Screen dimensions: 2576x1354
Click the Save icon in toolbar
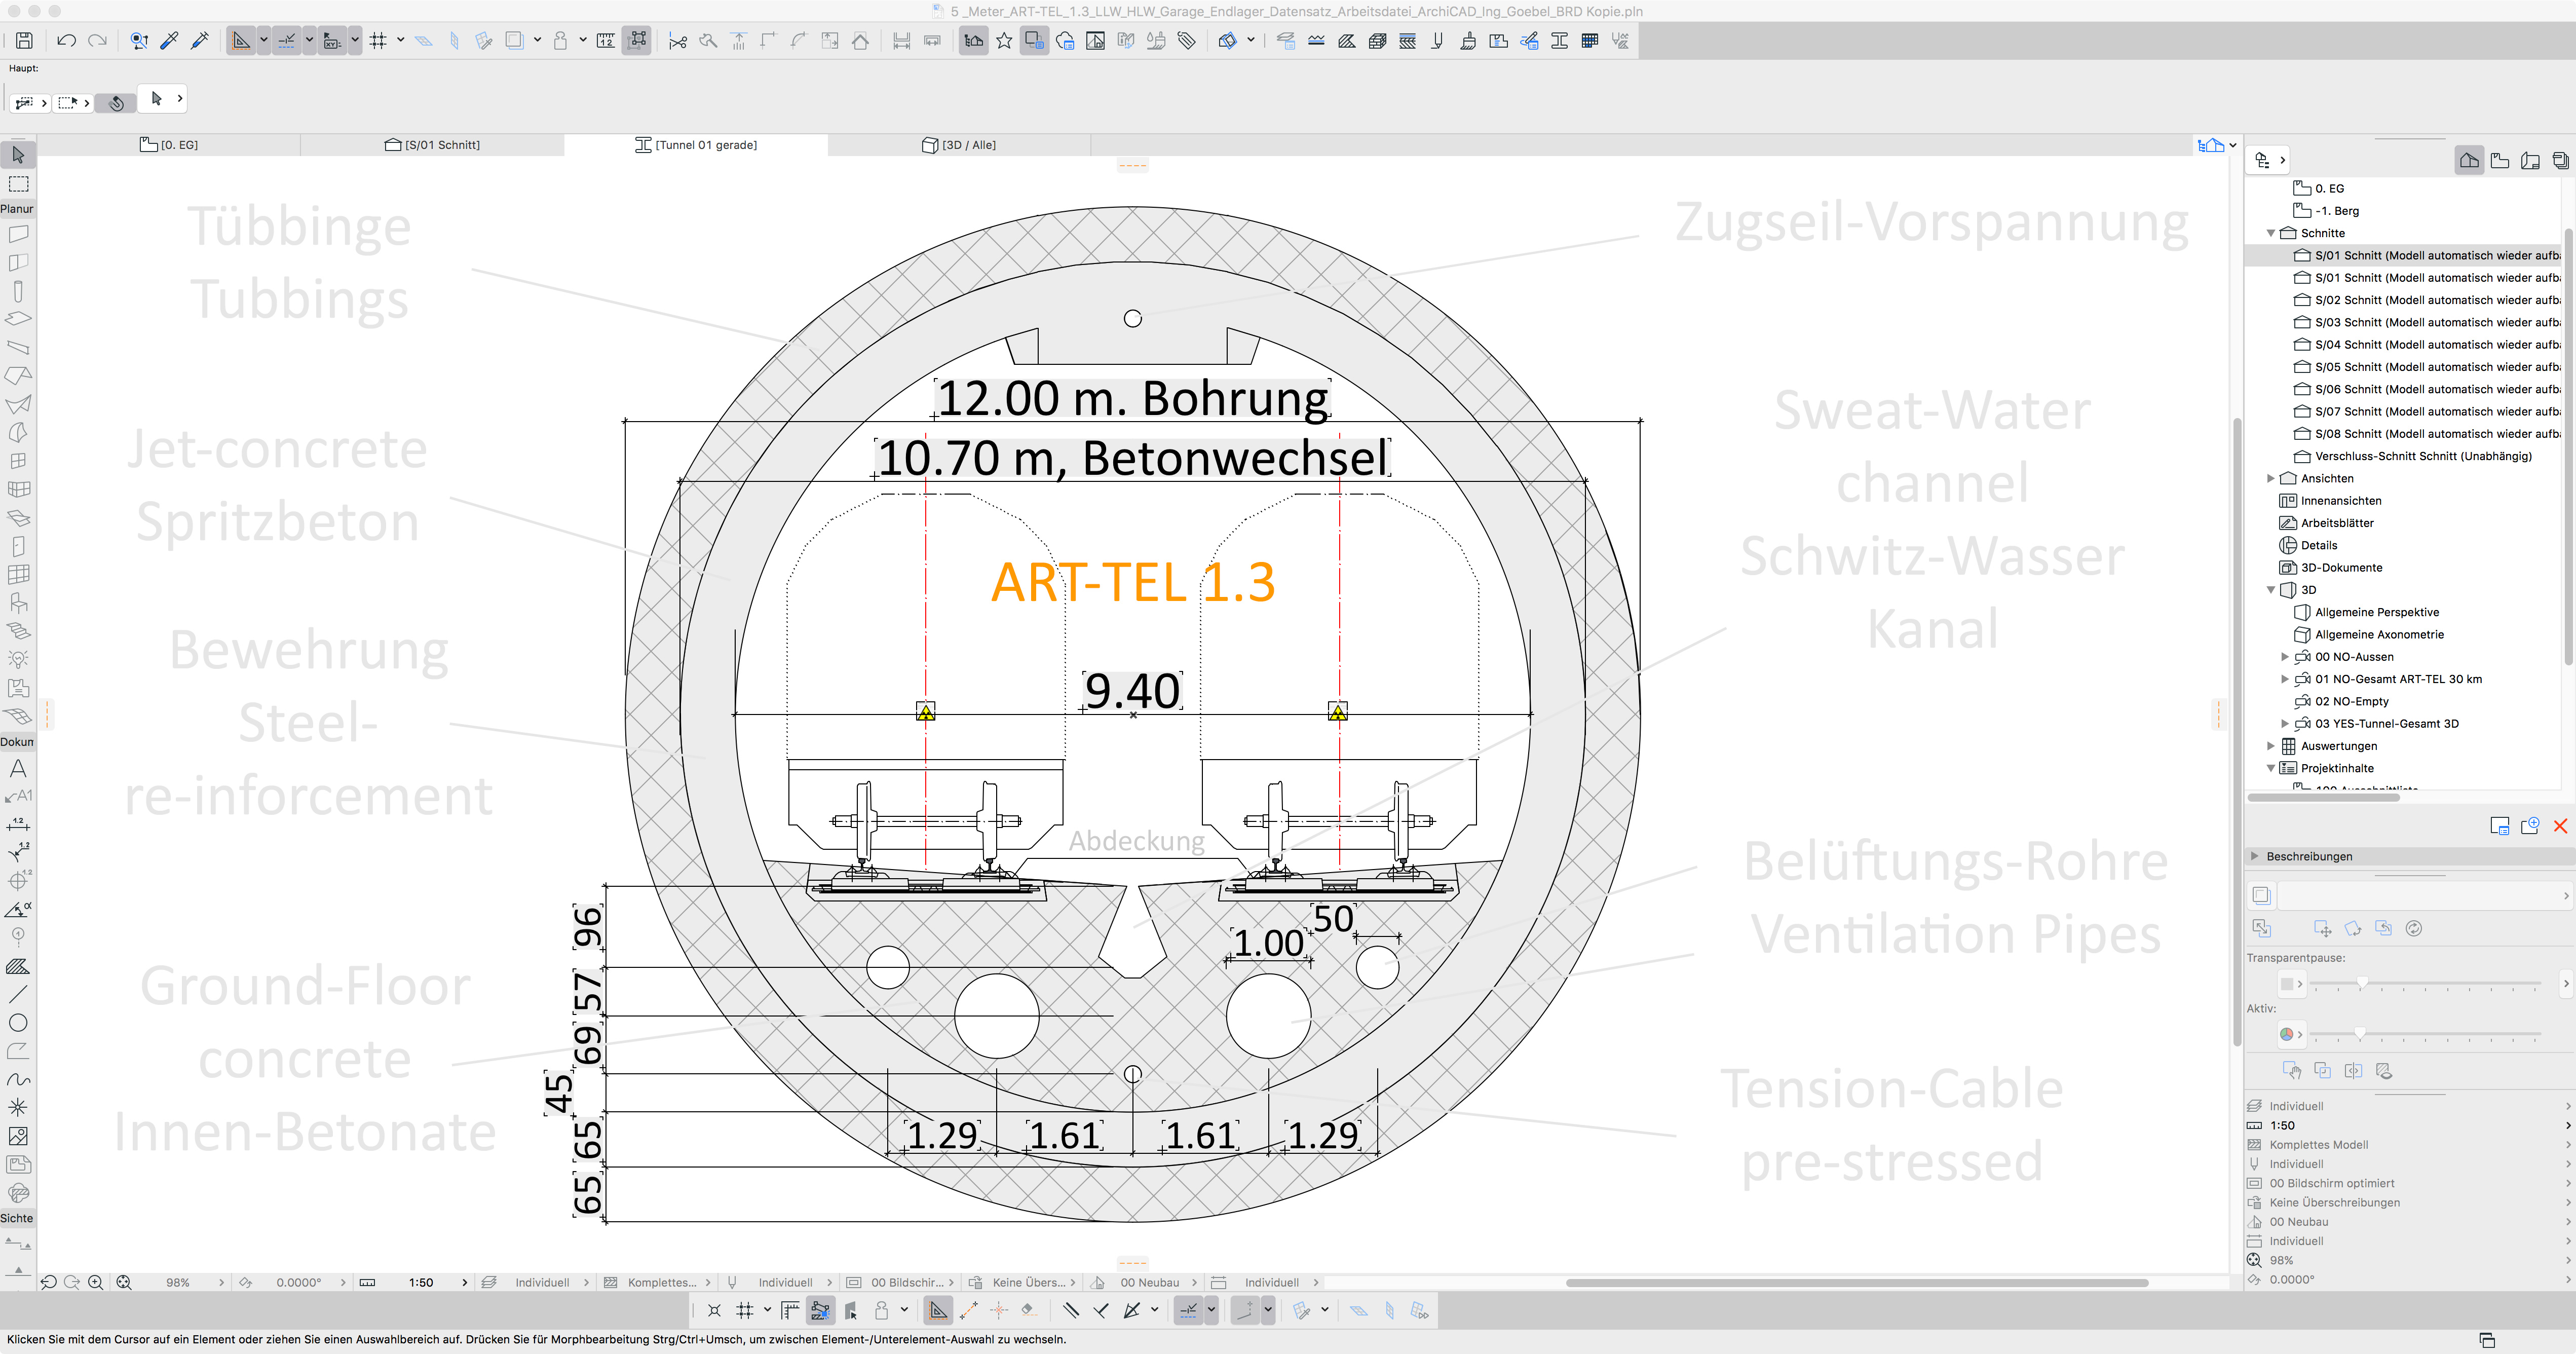coord(24,41)
